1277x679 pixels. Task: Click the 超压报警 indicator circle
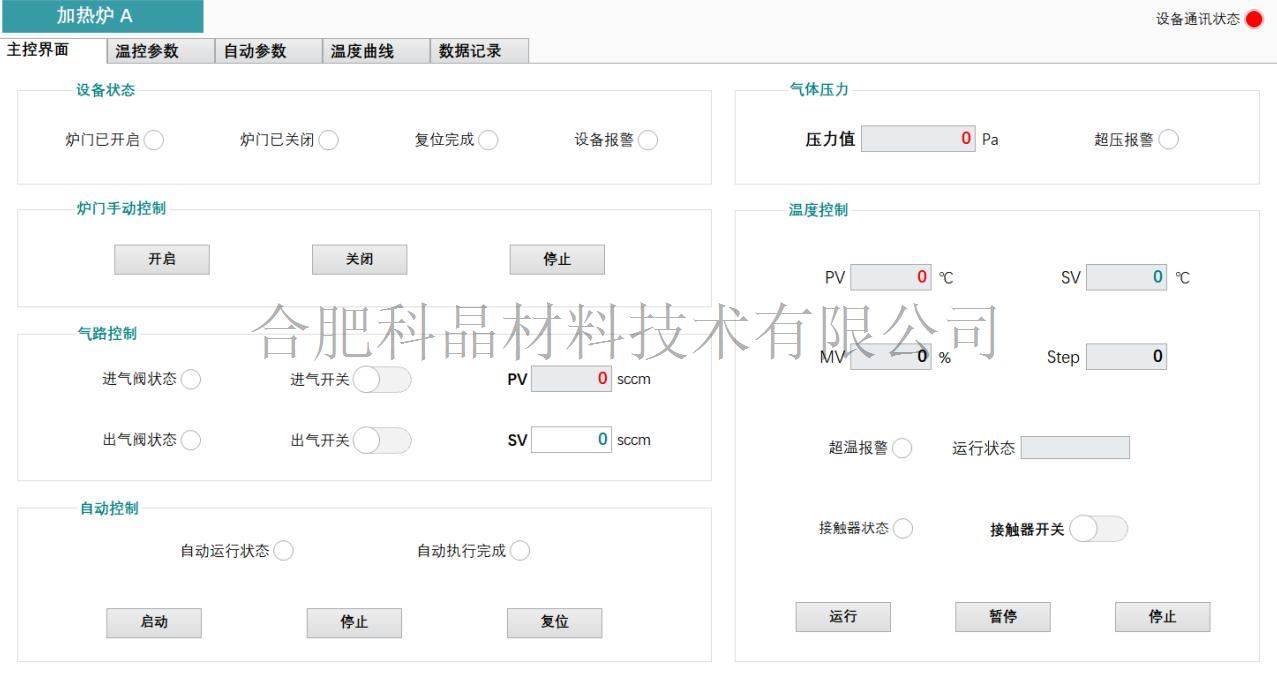tap(1168, 140)
